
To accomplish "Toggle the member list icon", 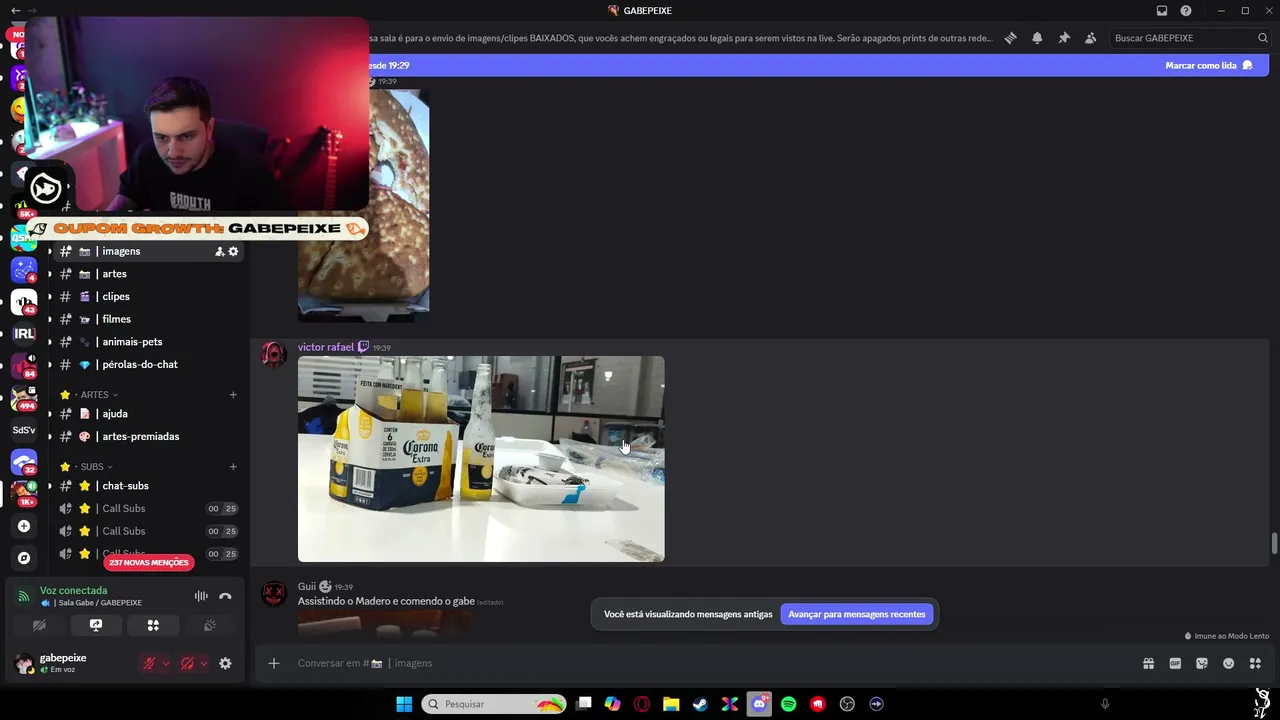I will [1090, 38].
